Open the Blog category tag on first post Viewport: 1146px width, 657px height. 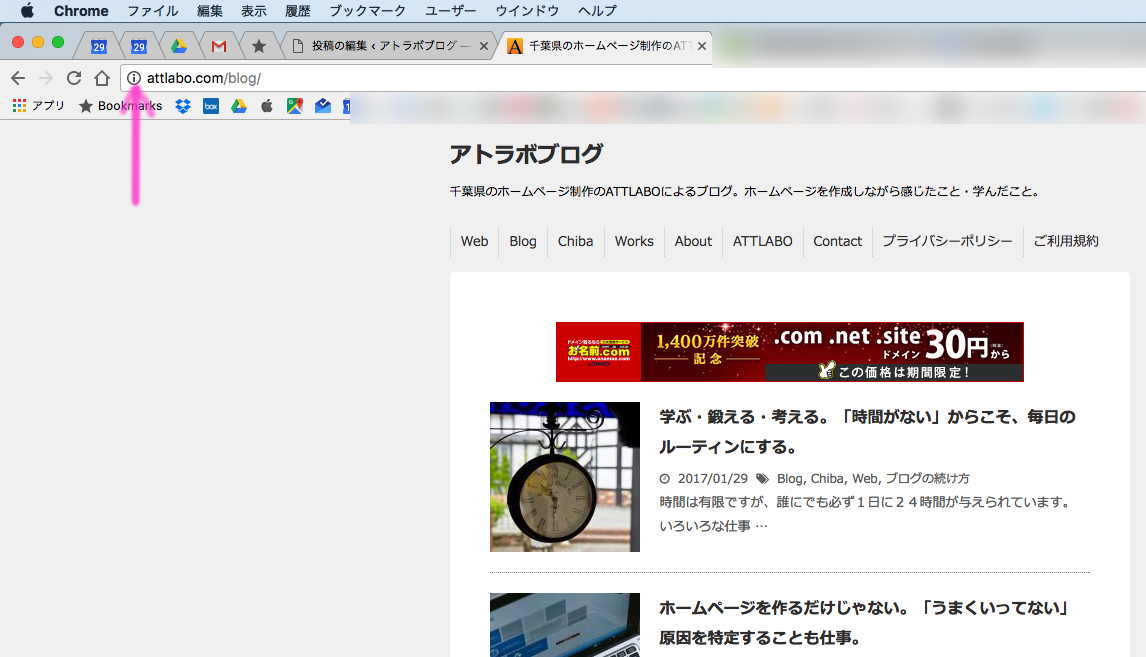(x=789, y=479)
